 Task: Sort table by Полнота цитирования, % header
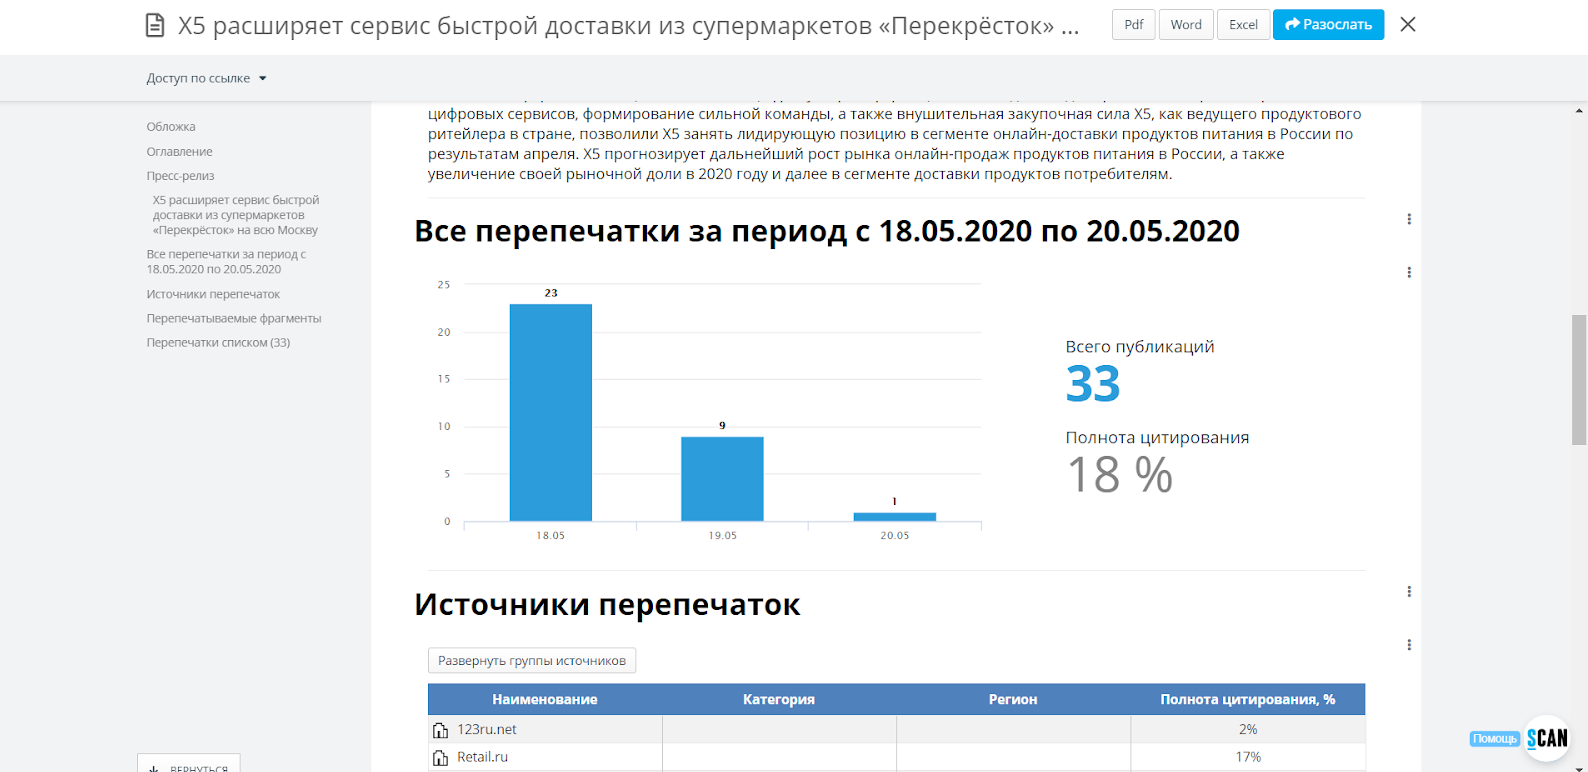click(1248, 699)
